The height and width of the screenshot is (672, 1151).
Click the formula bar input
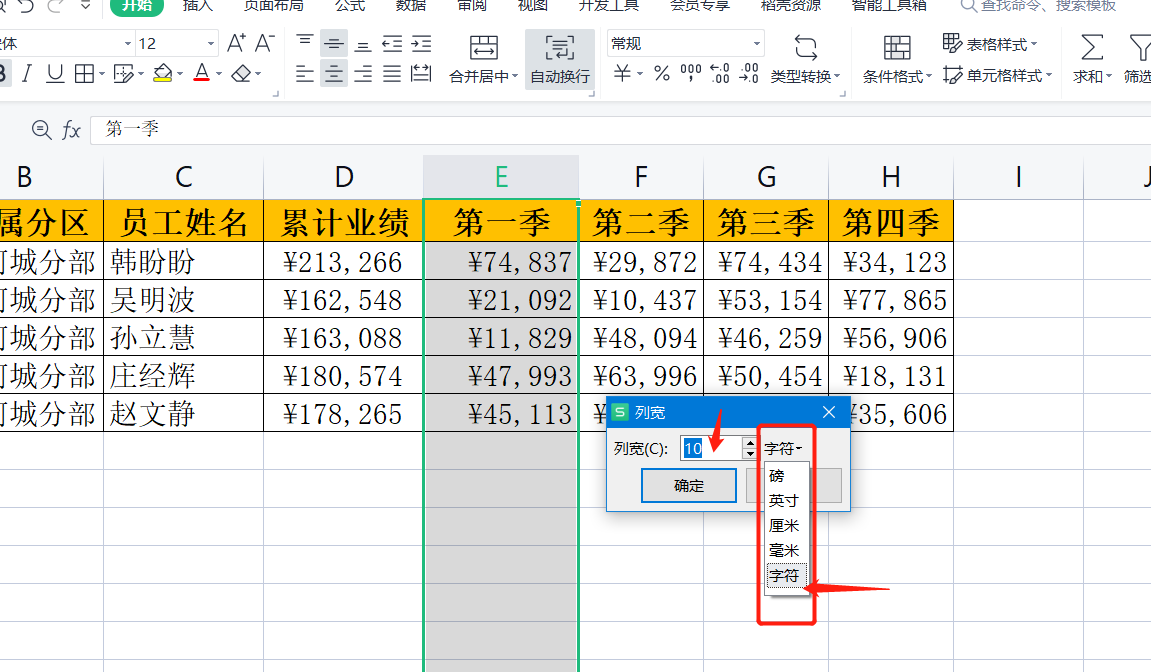620,129
